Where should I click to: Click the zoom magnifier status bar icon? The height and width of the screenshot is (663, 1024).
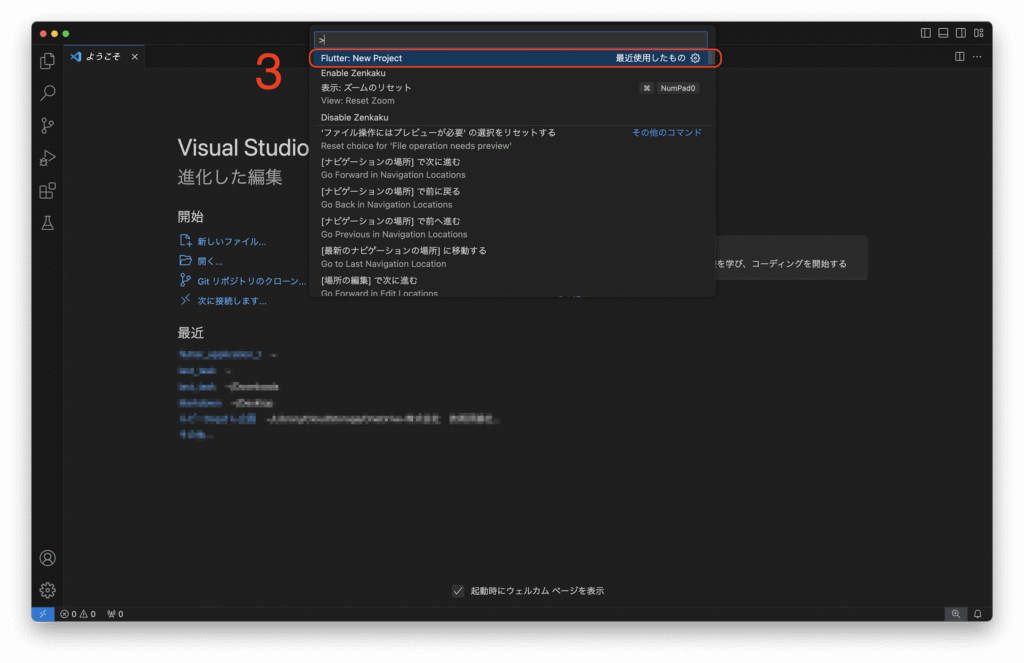[956, 614]
